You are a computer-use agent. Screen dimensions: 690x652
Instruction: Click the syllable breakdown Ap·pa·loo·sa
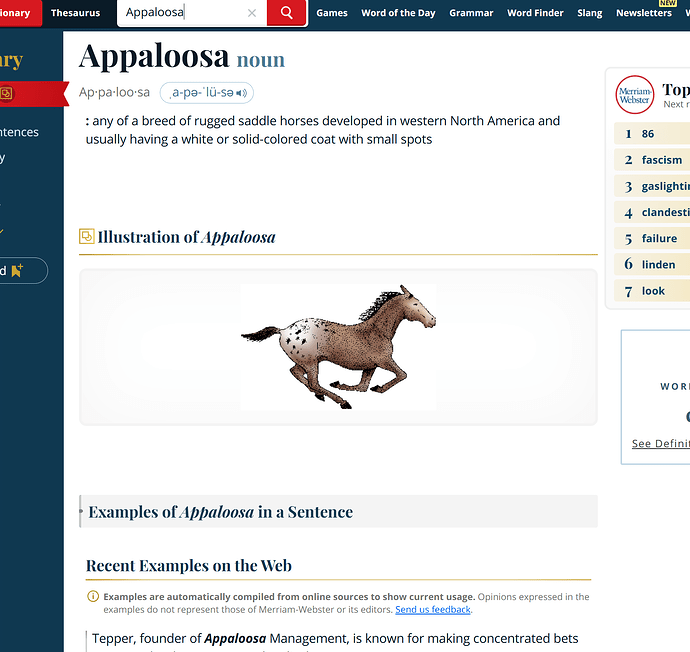[114, 92]
